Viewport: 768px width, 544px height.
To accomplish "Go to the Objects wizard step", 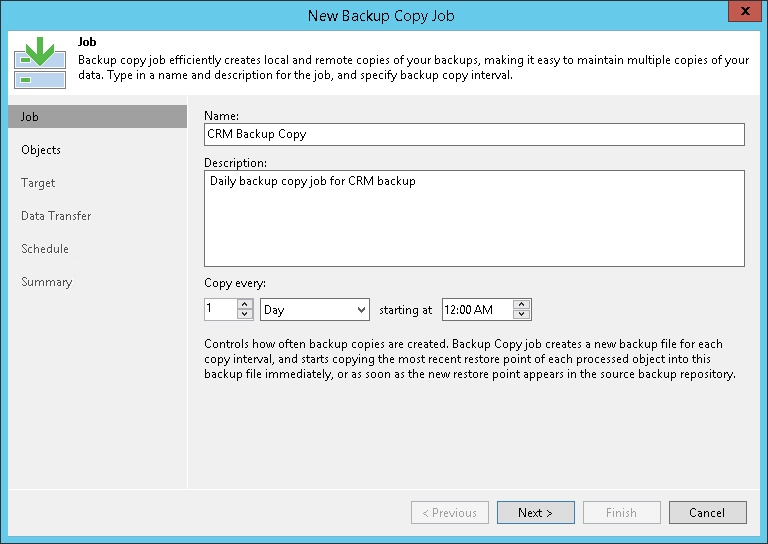I will [41, 150].
